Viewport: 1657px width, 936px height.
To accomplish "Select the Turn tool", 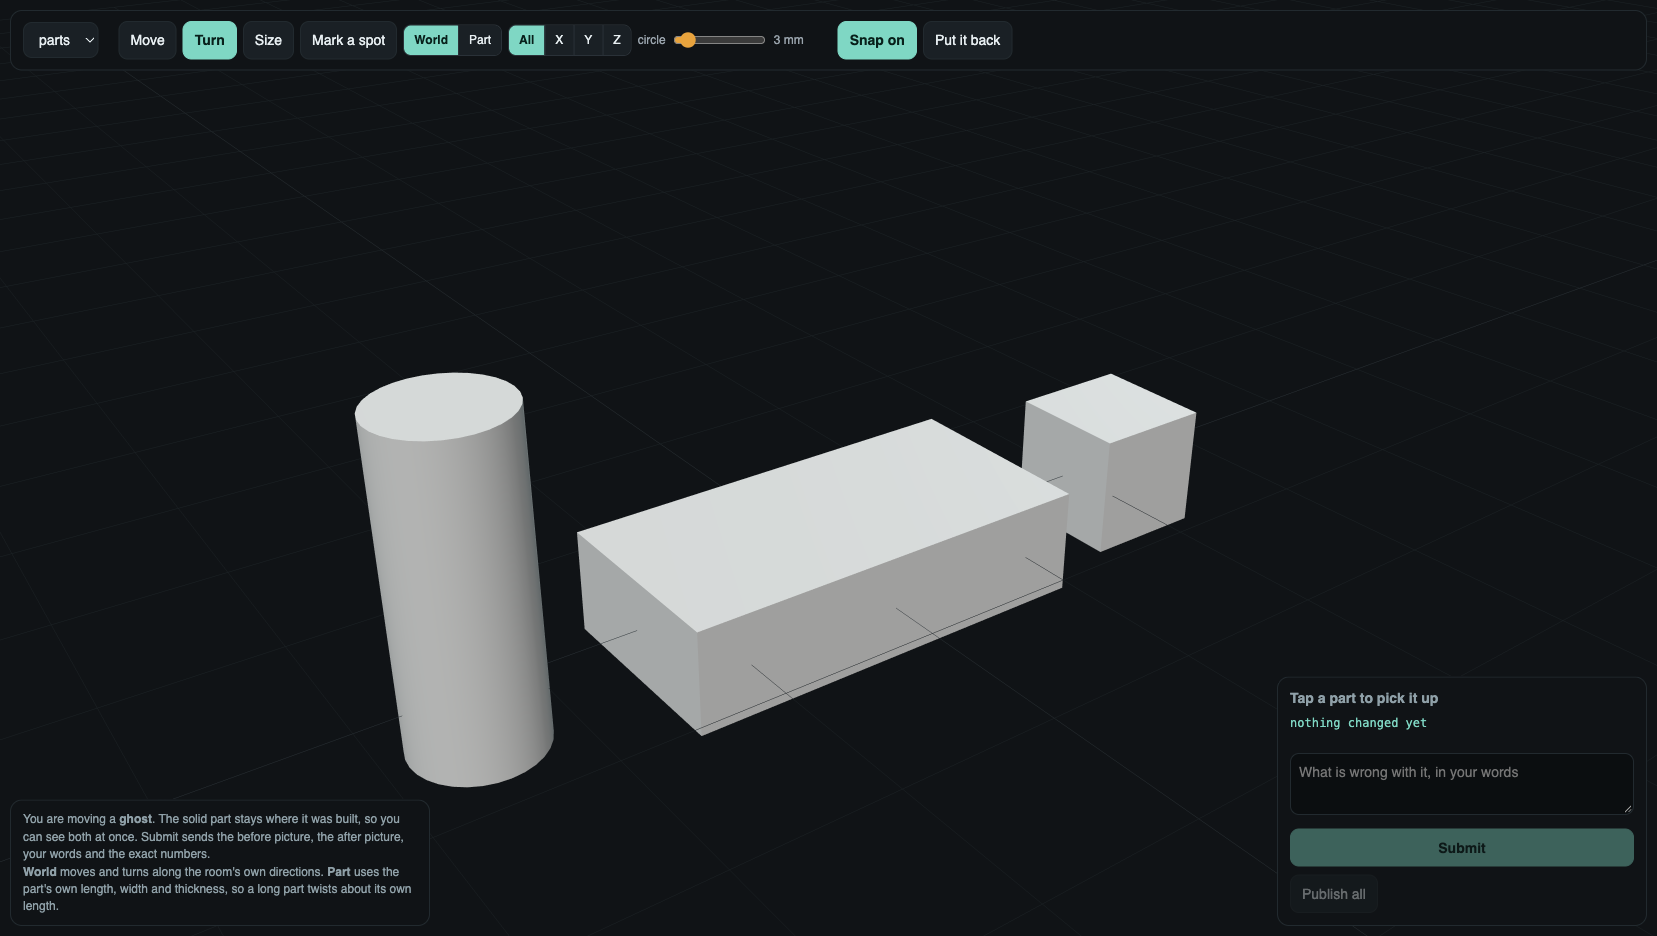I will (209, 40).
